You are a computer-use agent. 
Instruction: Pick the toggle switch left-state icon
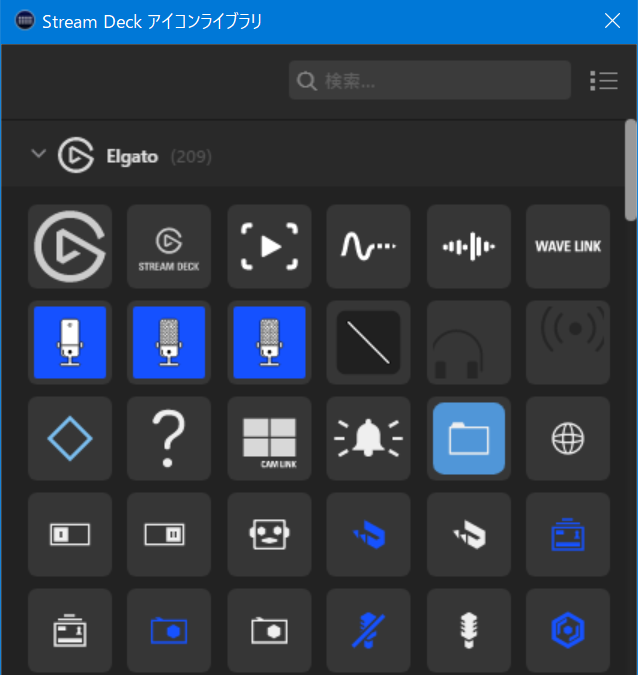pyautogui.click(x=70, y=534)
